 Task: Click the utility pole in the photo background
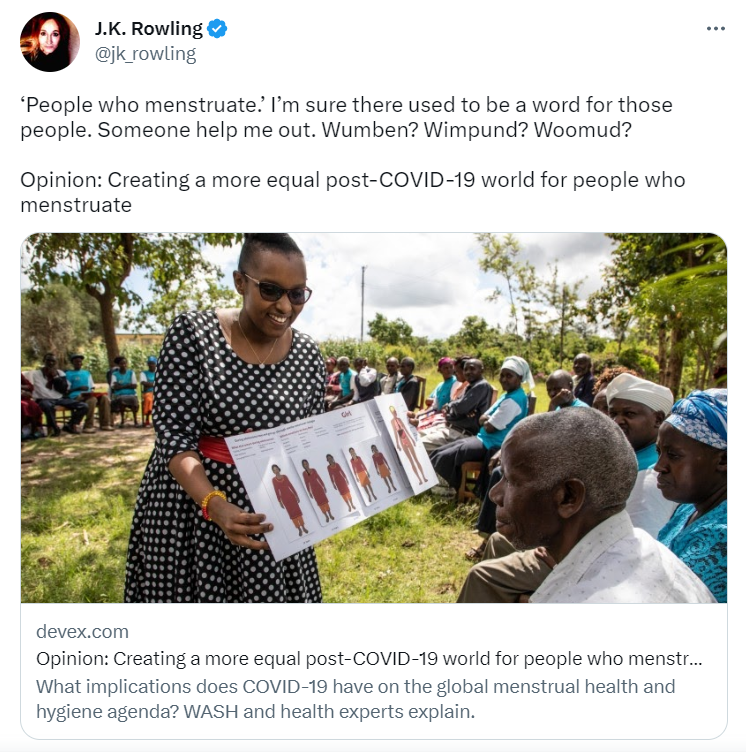363,303
